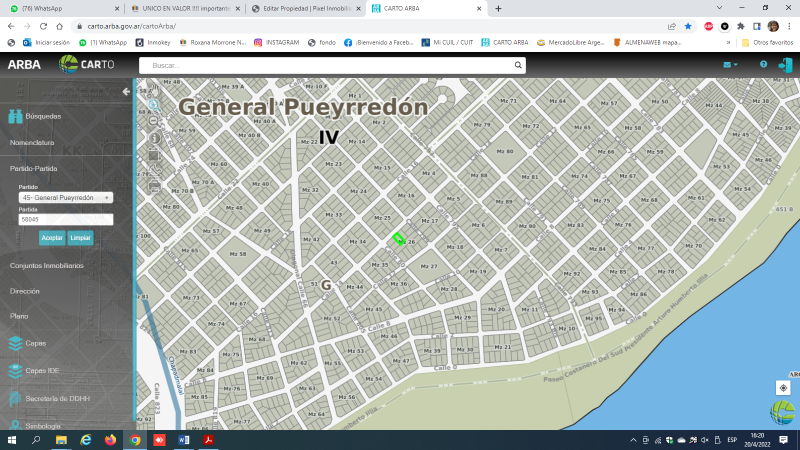The image size is (800, 450).
Task: Open the Partido-Partida search option
Action: coord(34,168)
